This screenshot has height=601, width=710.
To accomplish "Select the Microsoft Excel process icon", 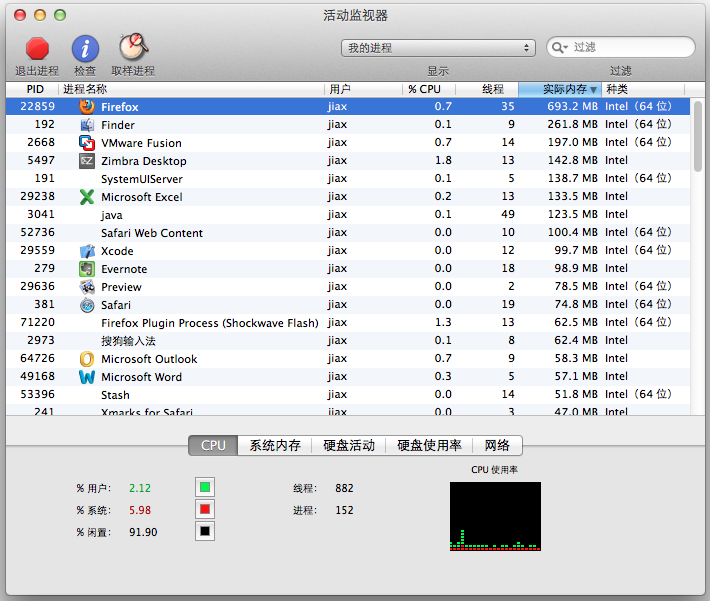I will point(87,197).
